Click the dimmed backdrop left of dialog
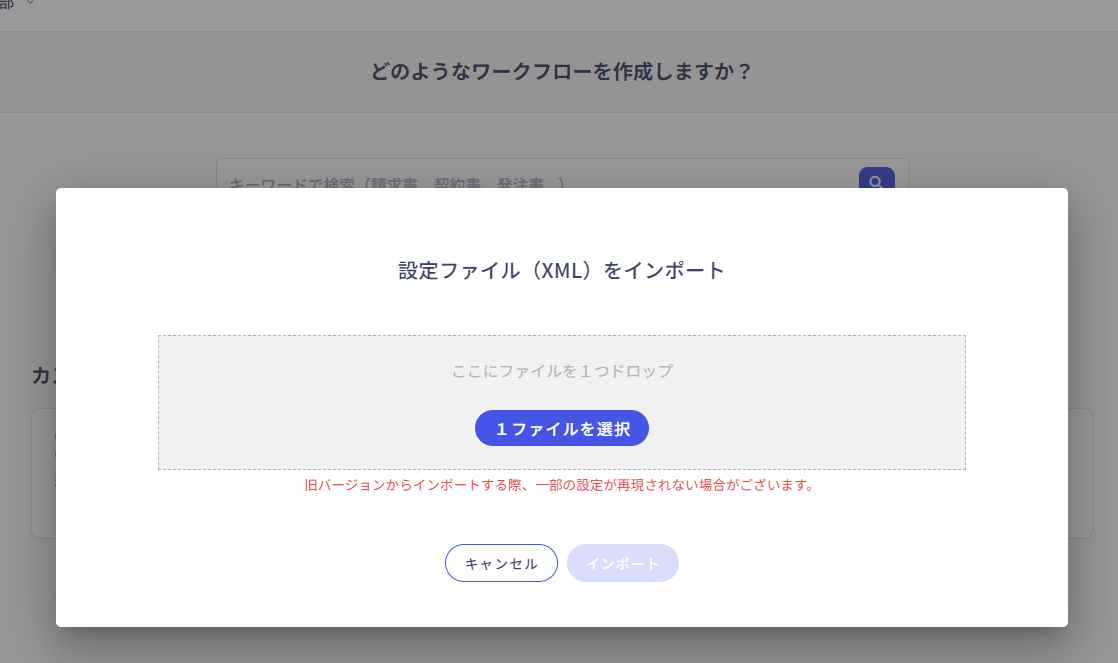Screen dimensions: 1118x663 (x=27, y=285)
